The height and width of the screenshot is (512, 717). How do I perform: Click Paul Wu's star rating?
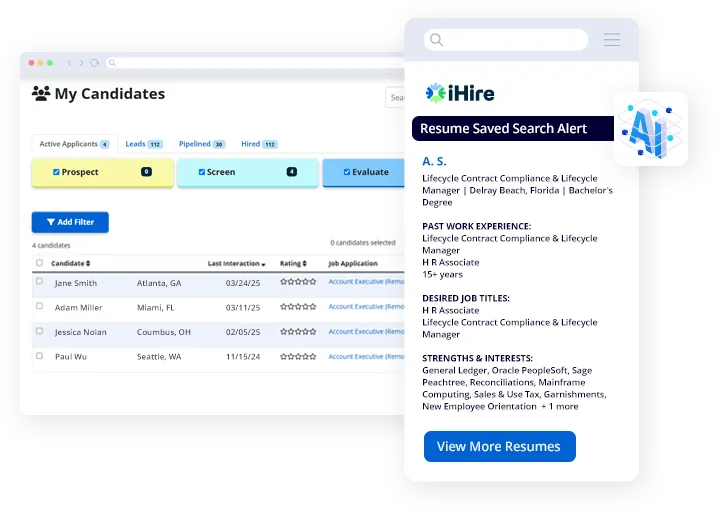(298, 356)
